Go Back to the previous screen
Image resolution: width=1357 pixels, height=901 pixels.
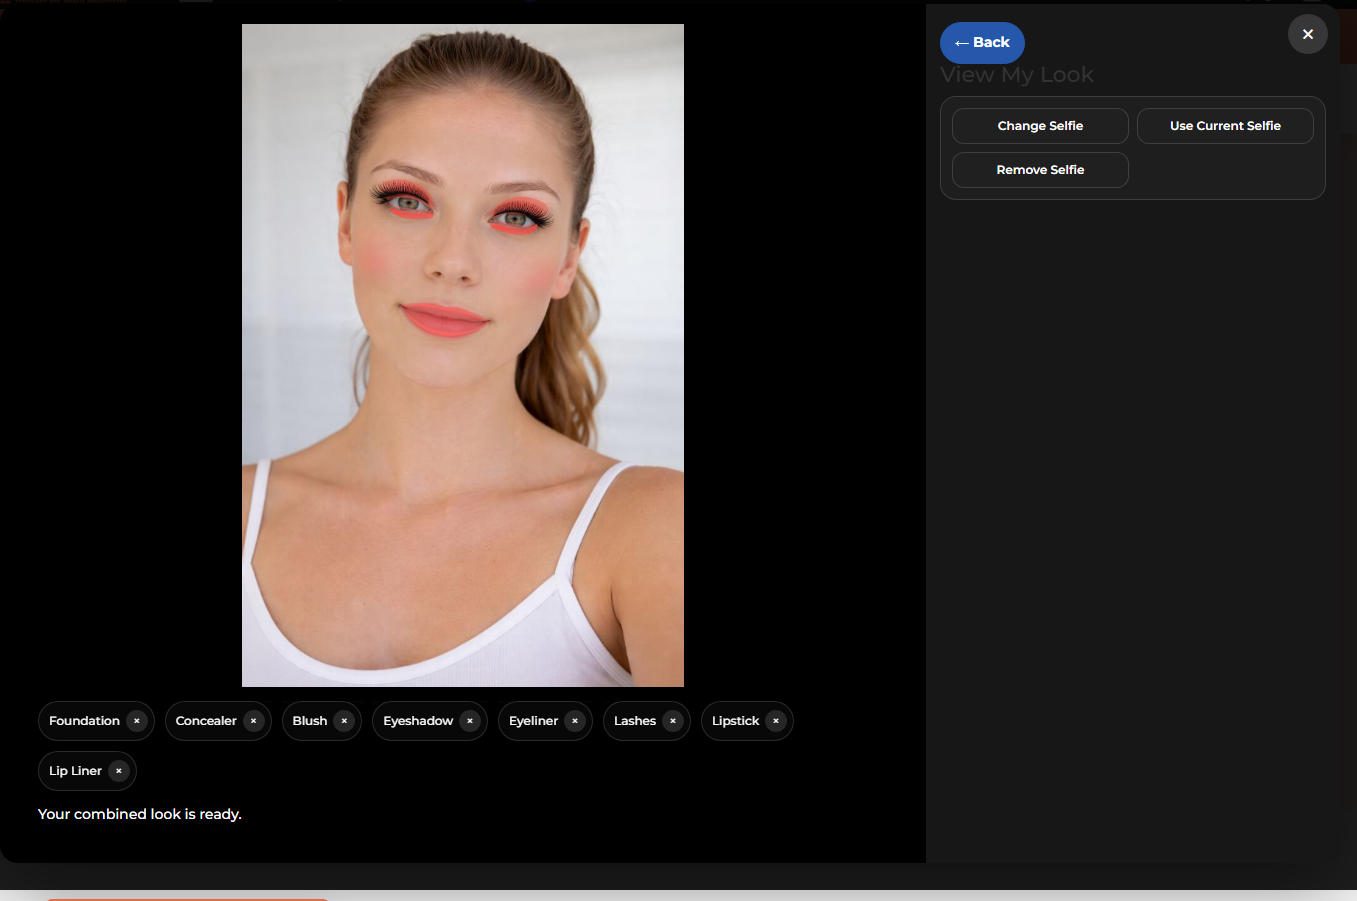(982, 43)
